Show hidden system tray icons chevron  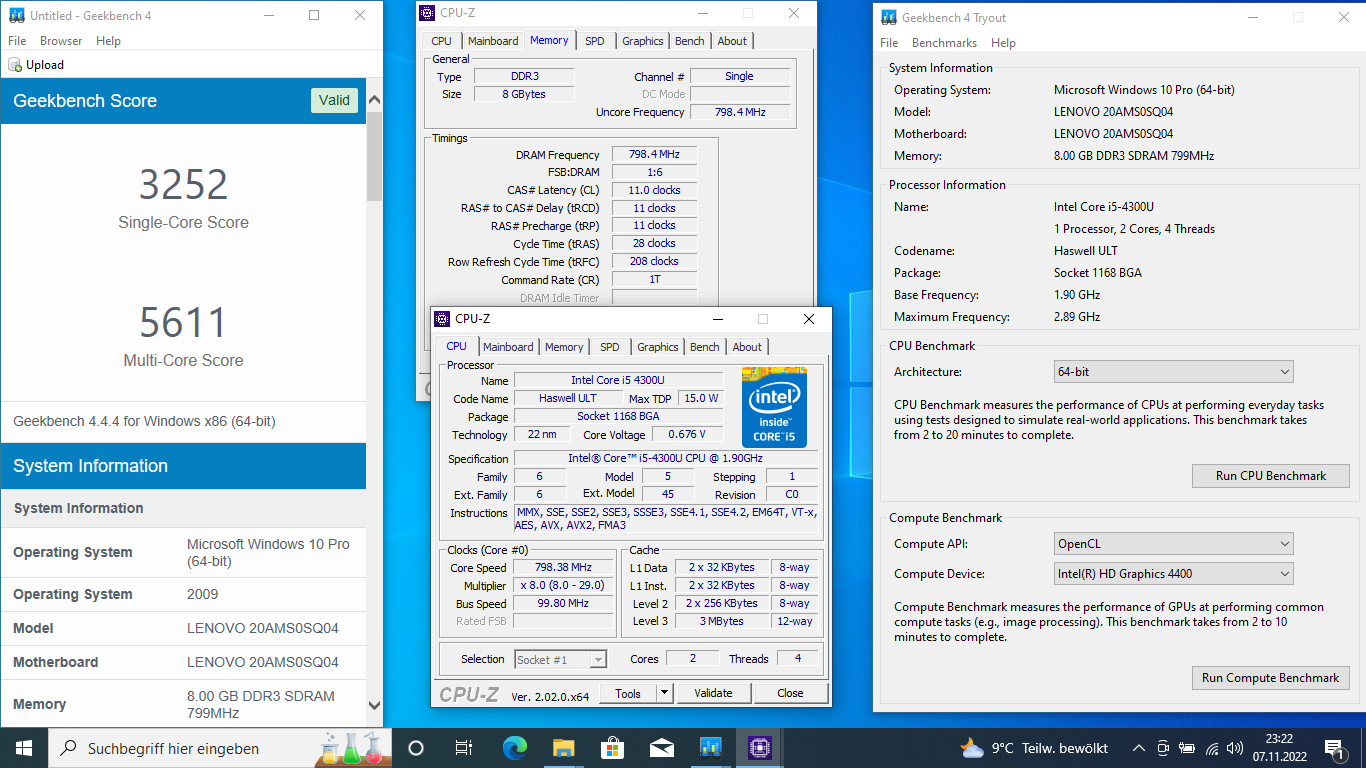click(x=1138, y=748)
